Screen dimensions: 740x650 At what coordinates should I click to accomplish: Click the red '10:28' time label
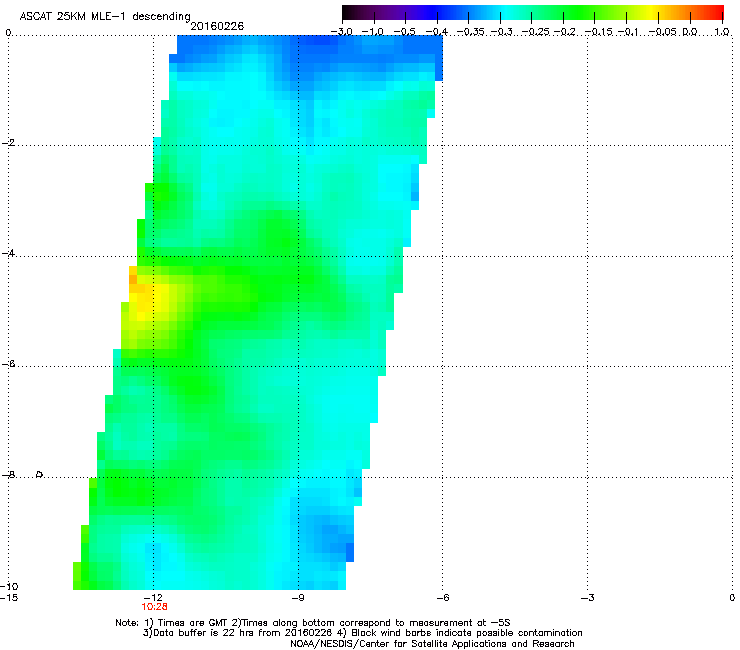pyautogui.click(x=154, y=607)
